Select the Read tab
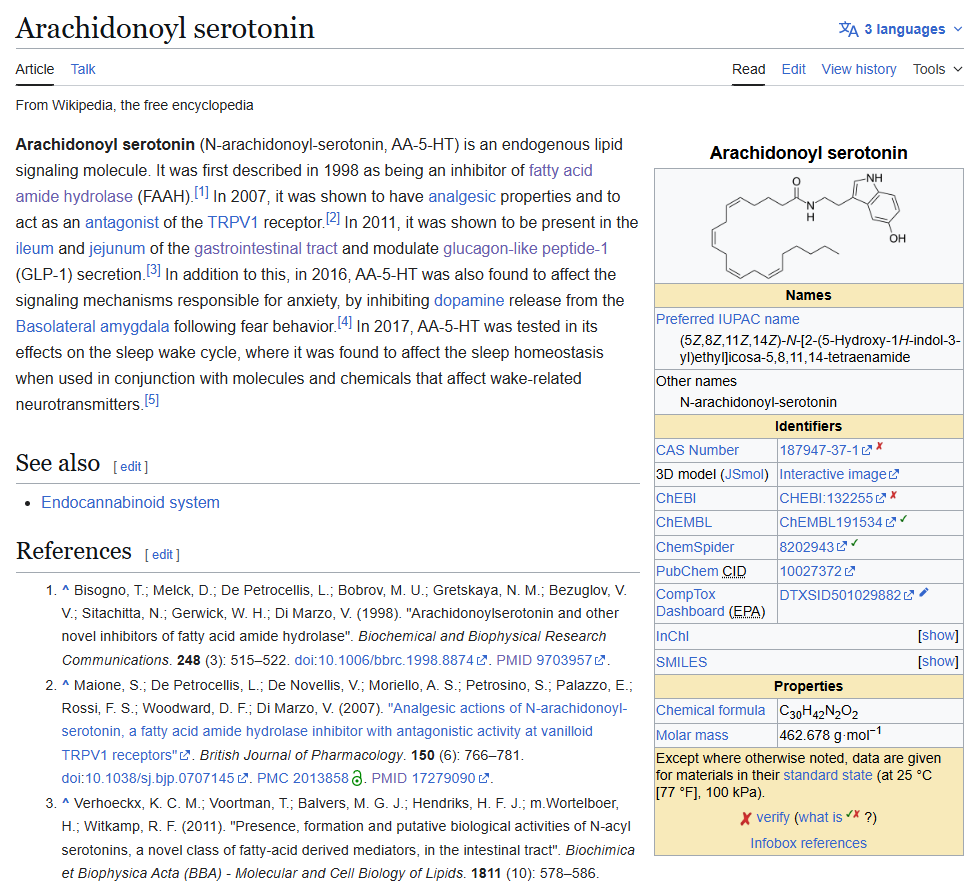 pos(748,69)
